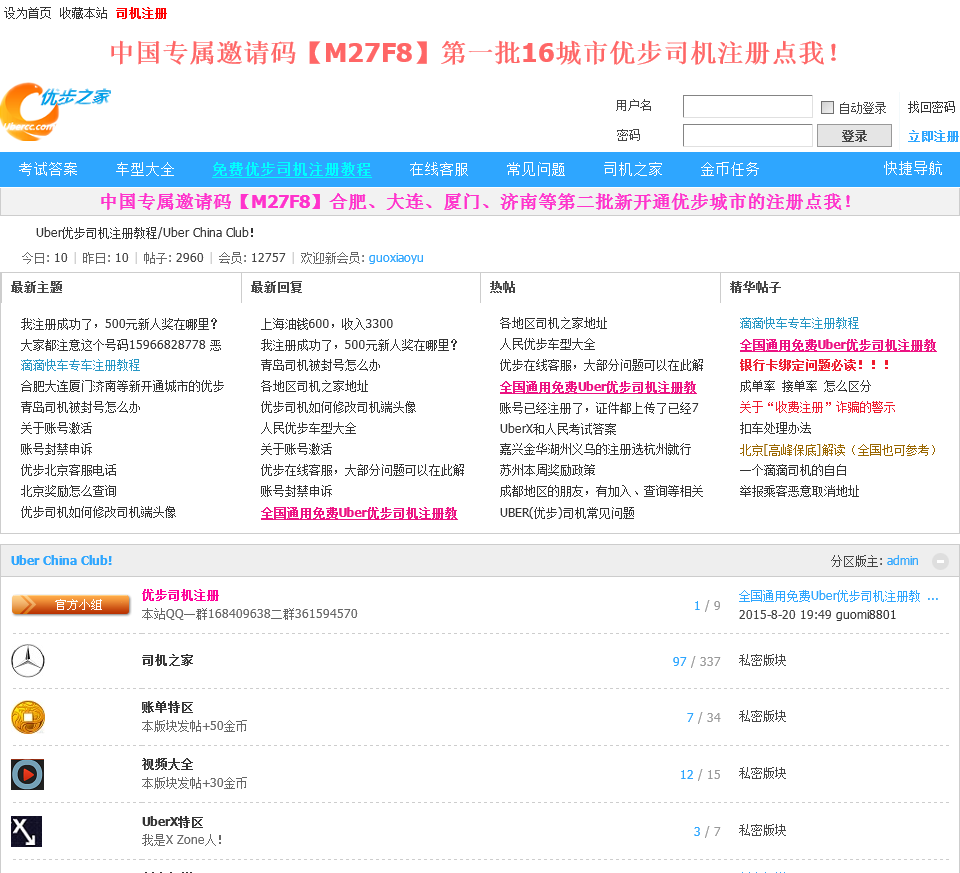Image resolution: width=960 pixels, height=873 pixels.
Task: Click the 优步之家 site logo
Action: (55, 111)
